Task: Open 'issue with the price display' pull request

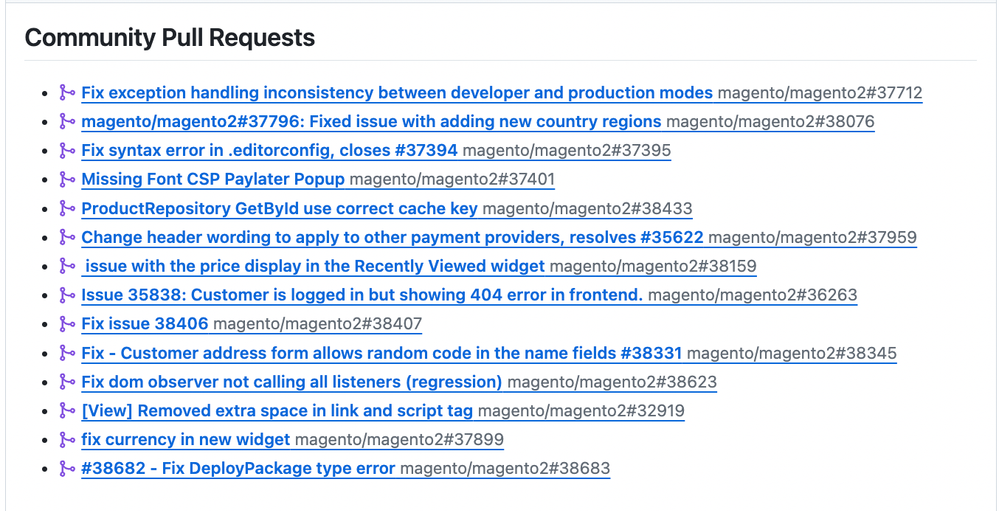Action: (315, 267)
